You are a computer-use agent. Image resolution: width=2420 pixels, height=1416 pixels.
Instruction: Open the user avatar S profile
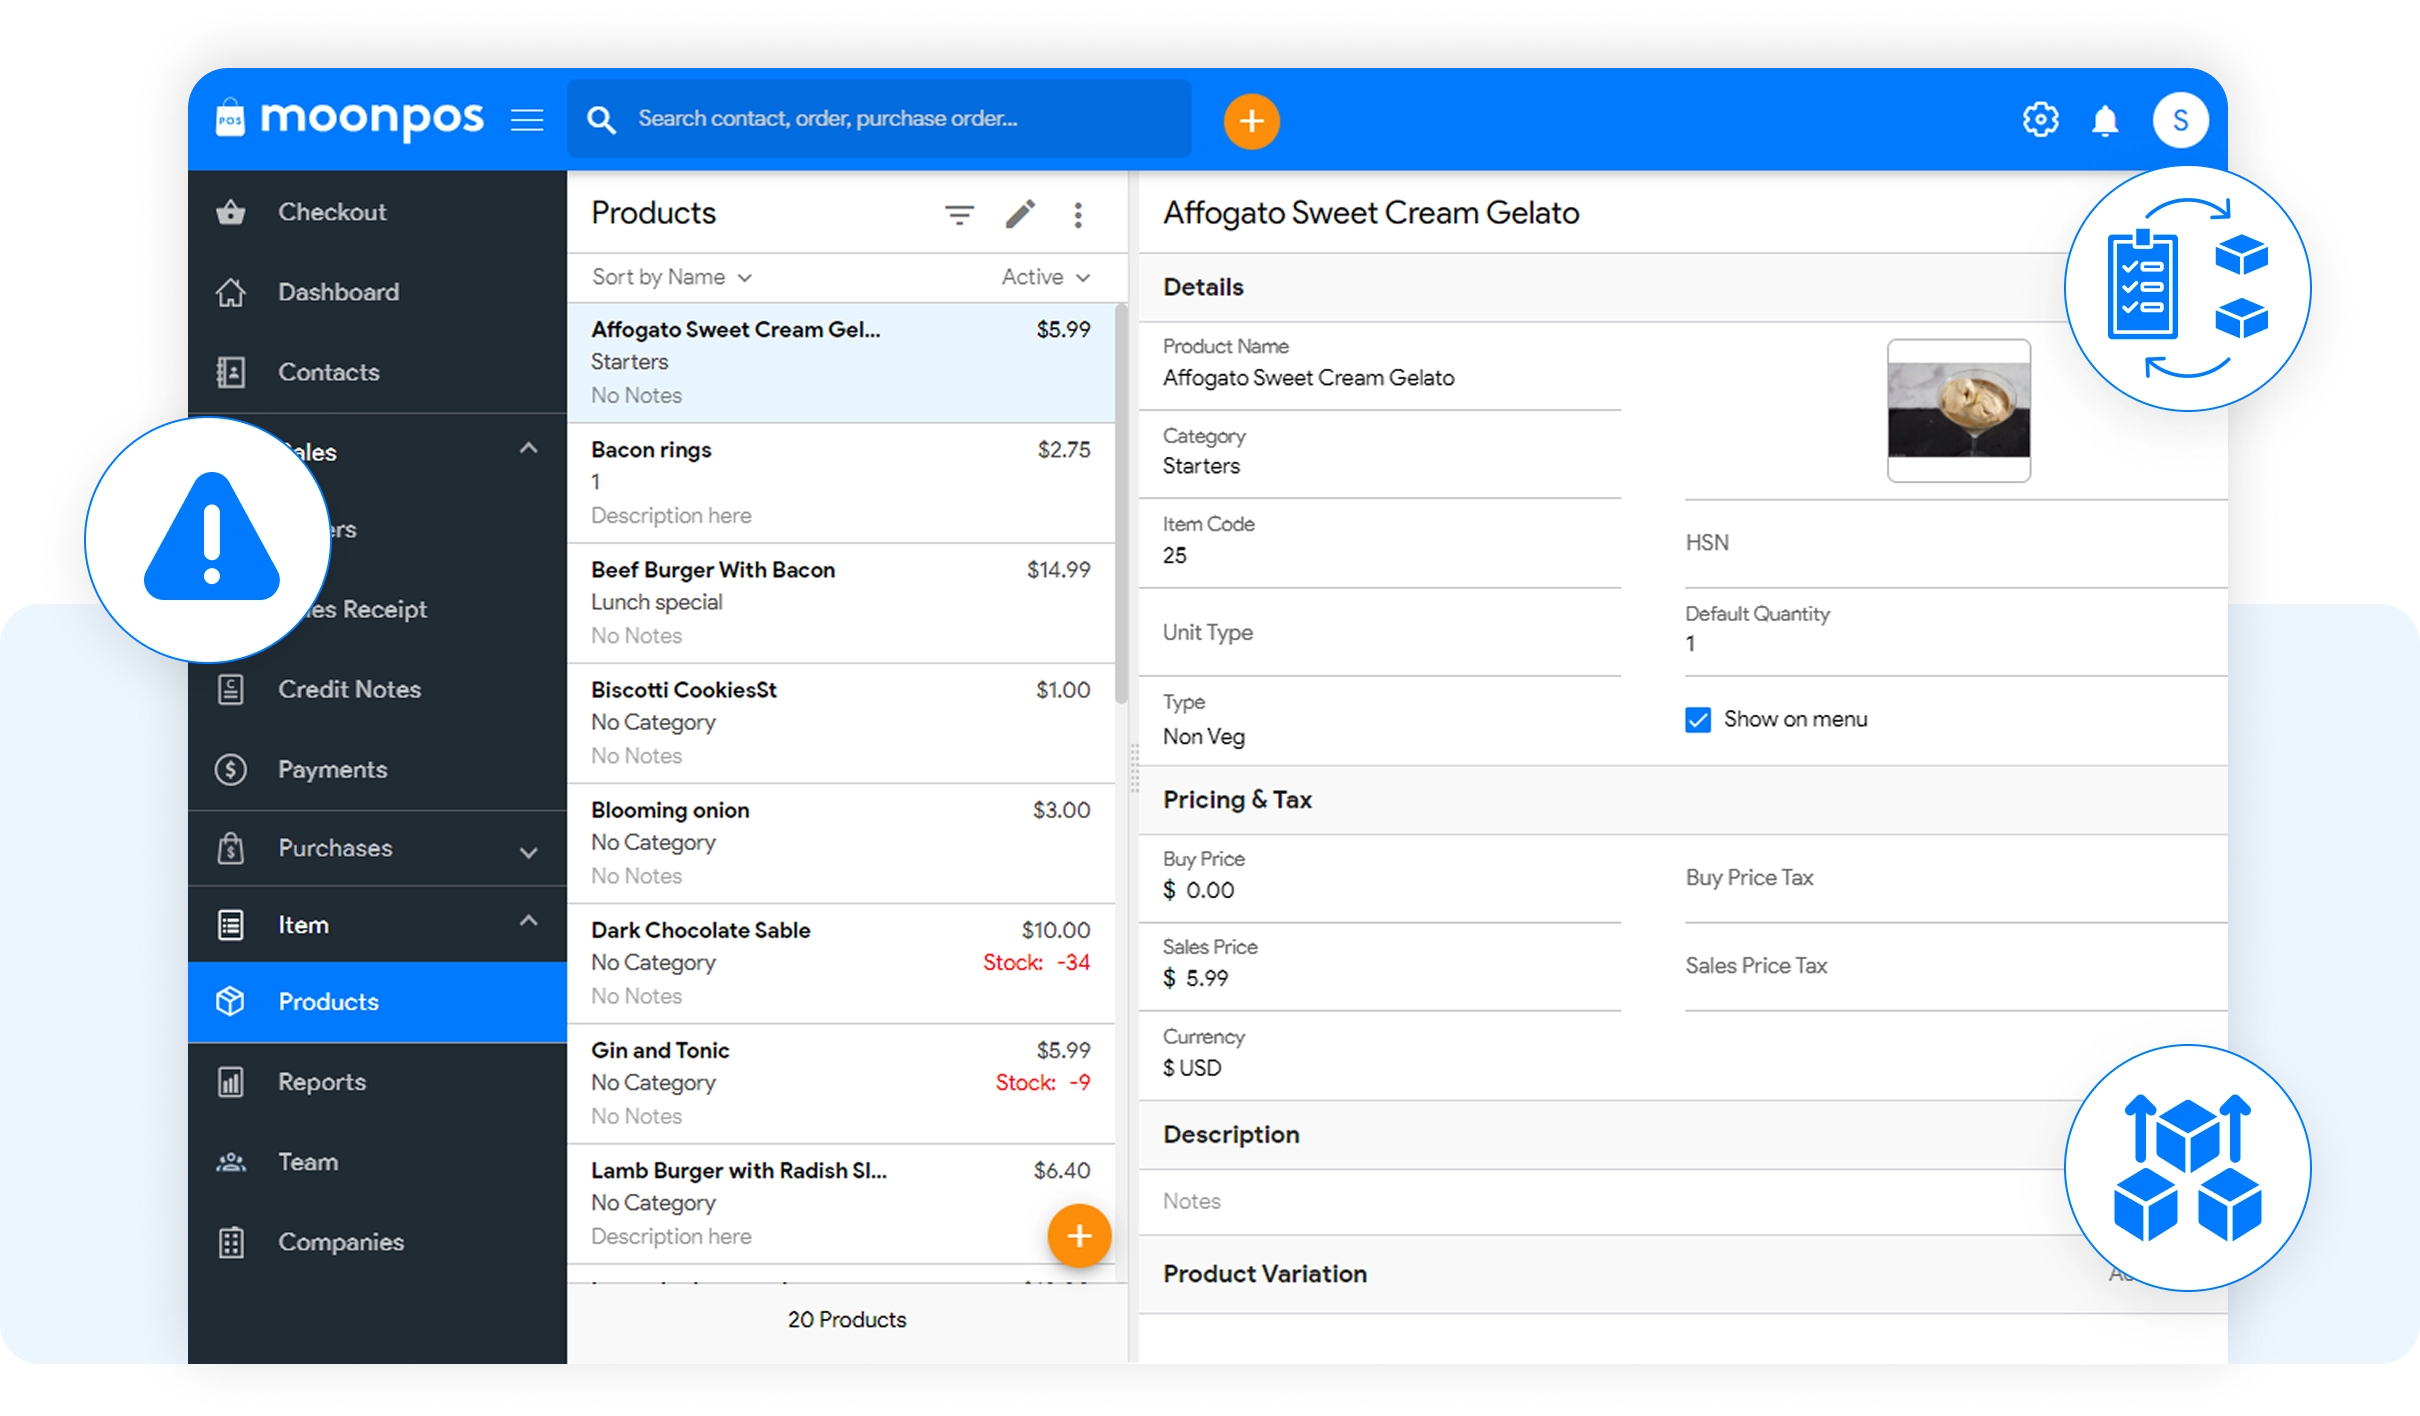(x=2180, y=120)
